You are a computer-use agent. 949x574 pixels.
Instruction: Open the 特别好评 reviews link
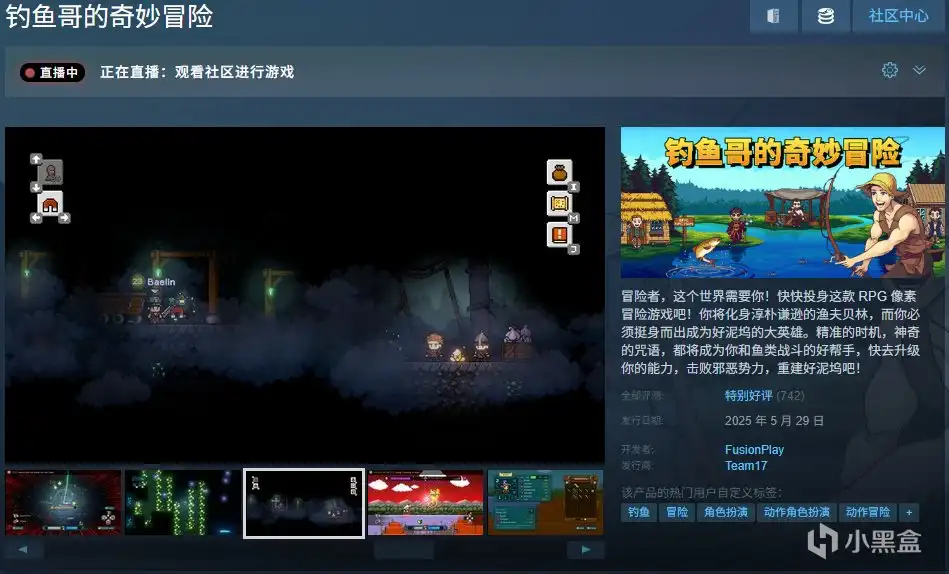pyautogui.click(x=749, y=395)
